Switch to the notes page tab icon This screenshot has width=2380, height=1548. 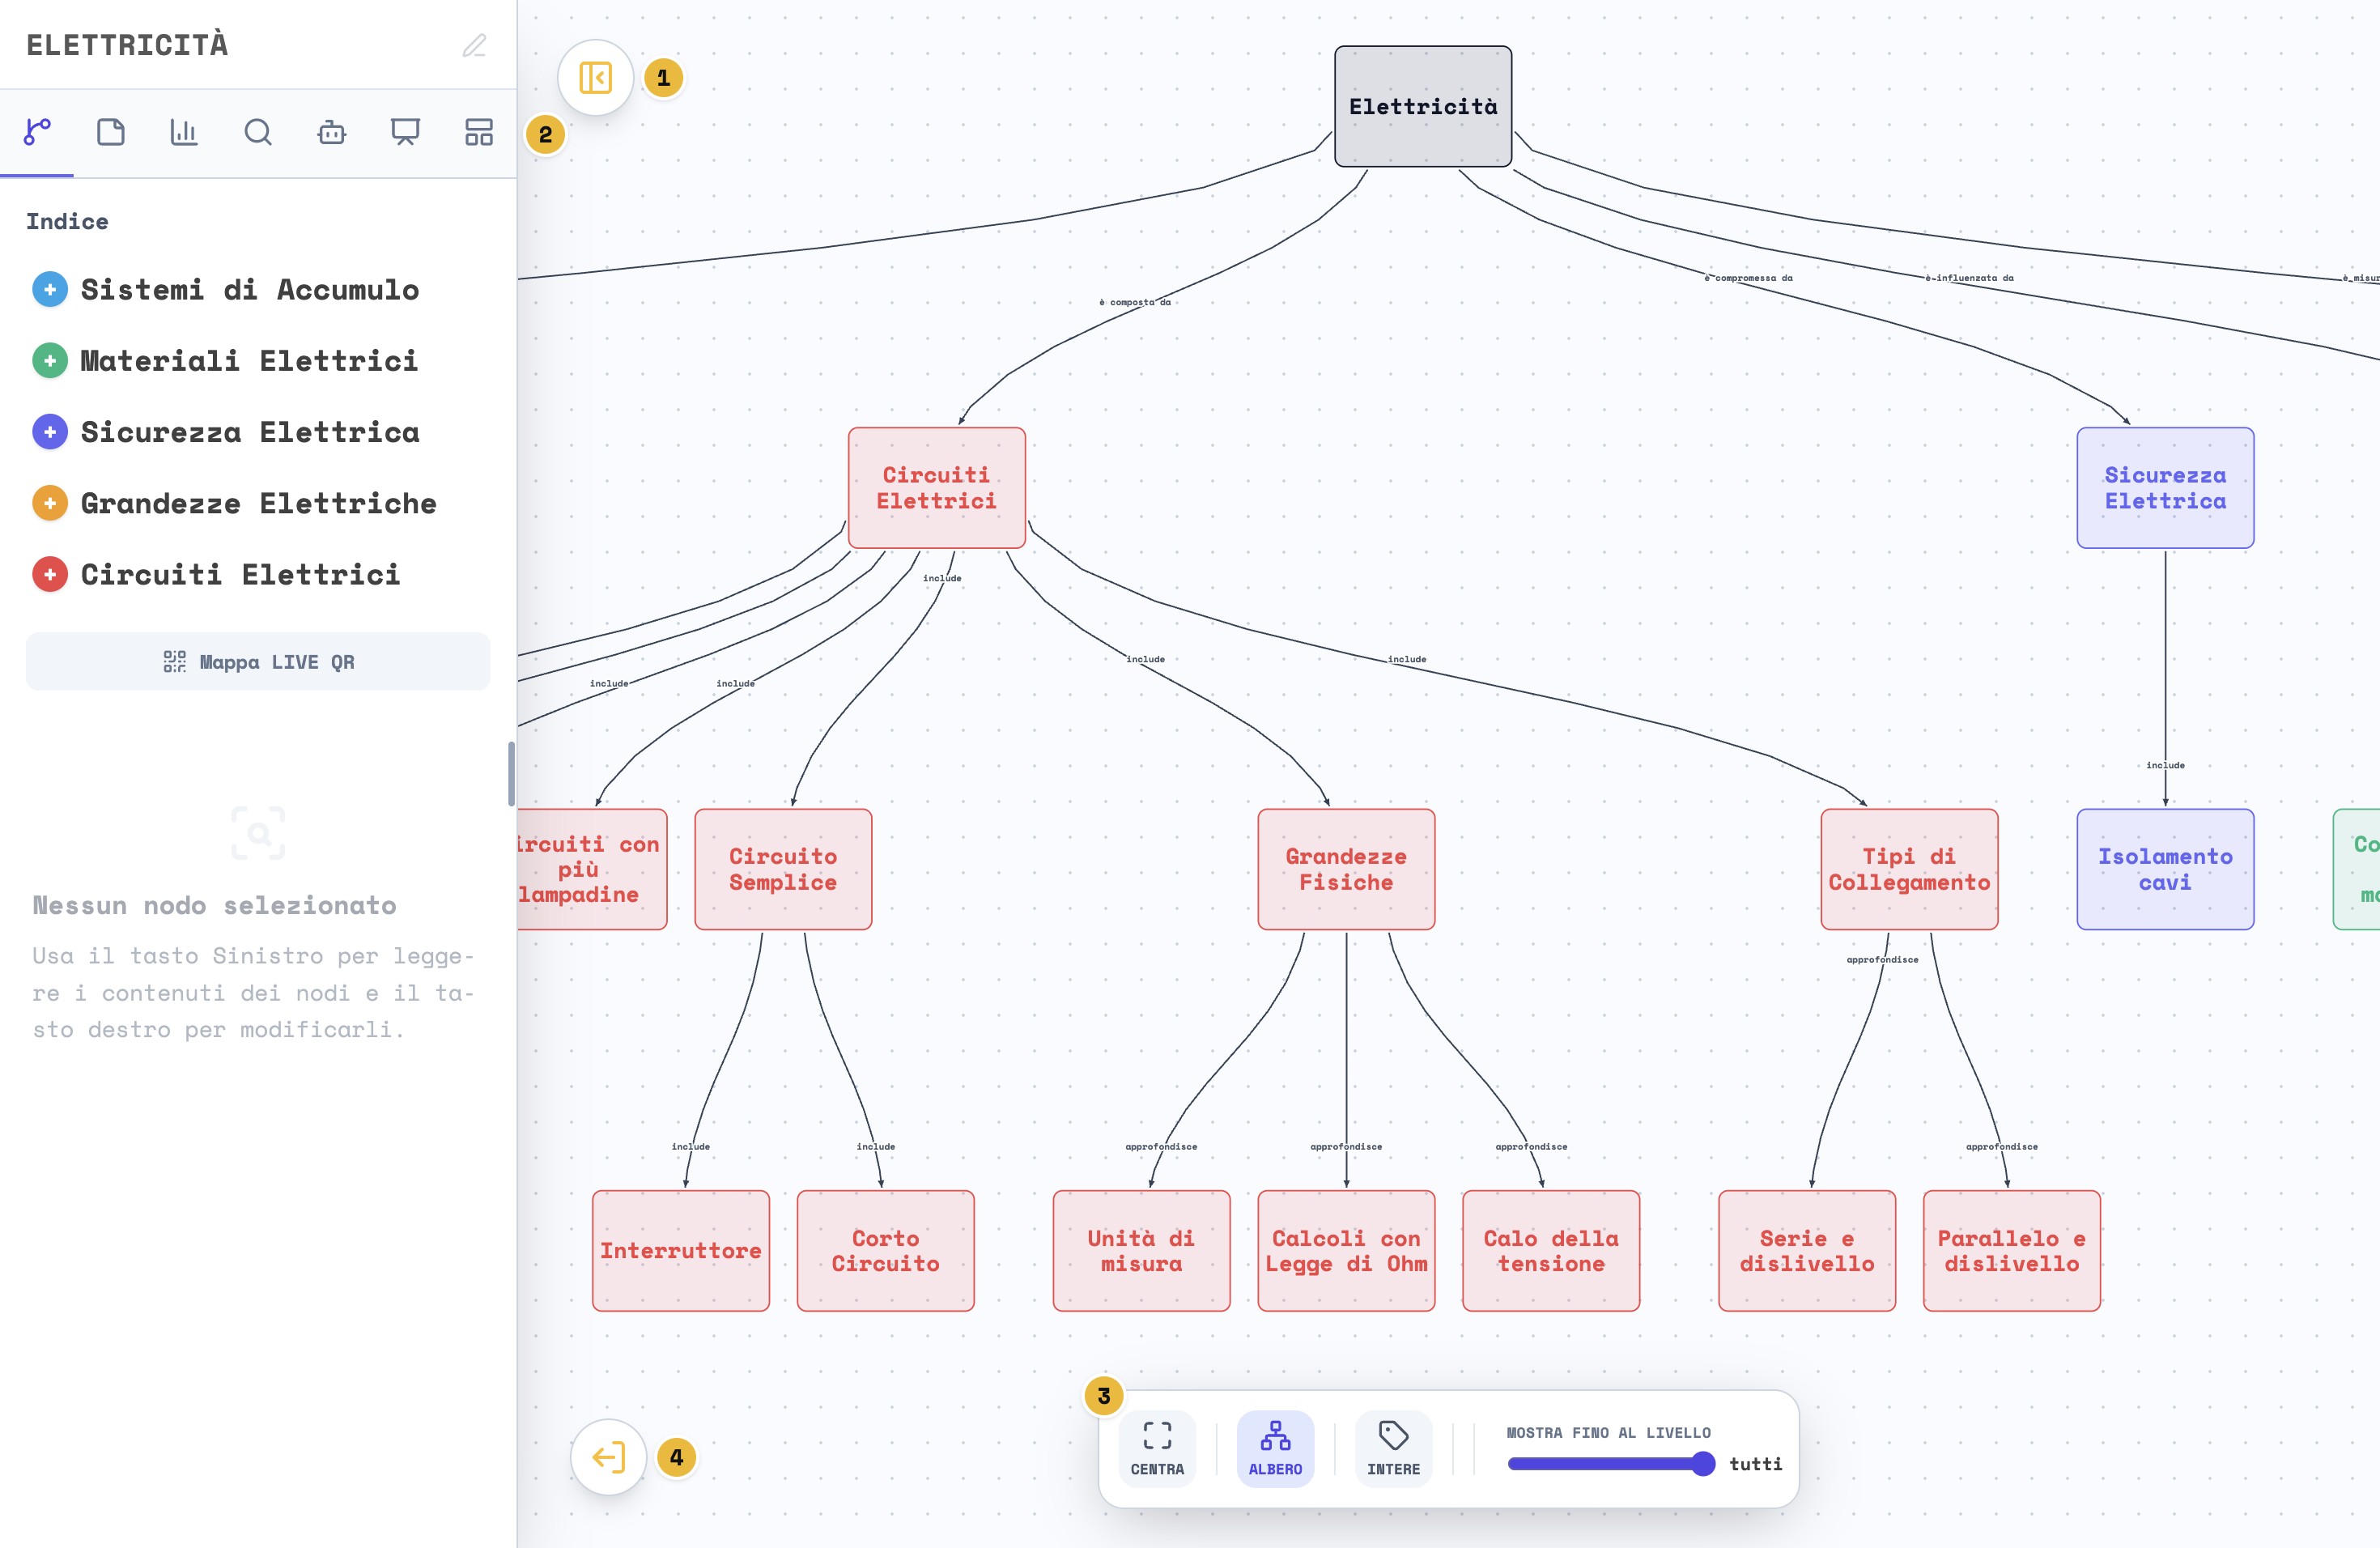pyautogui.click(x=110, y=132)
